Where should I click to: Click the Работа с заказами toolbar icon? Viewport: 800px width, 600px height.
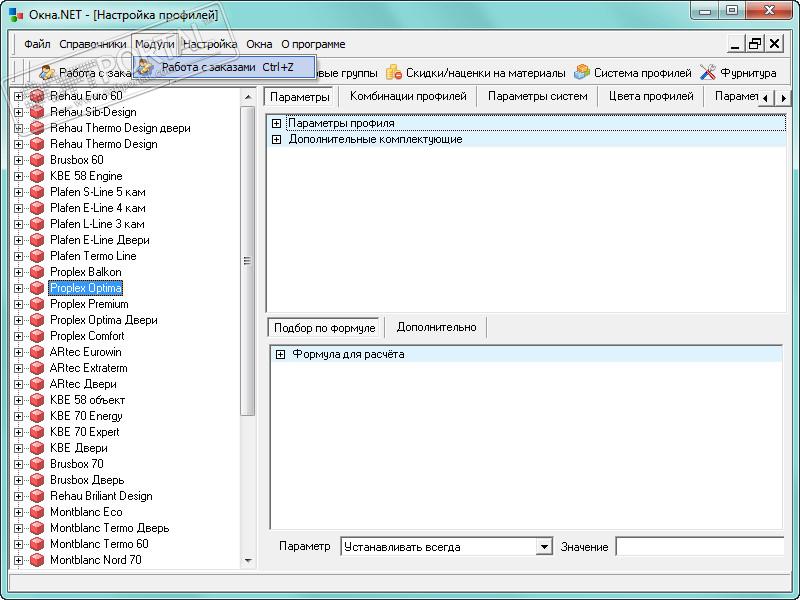[x=47, y=73]
